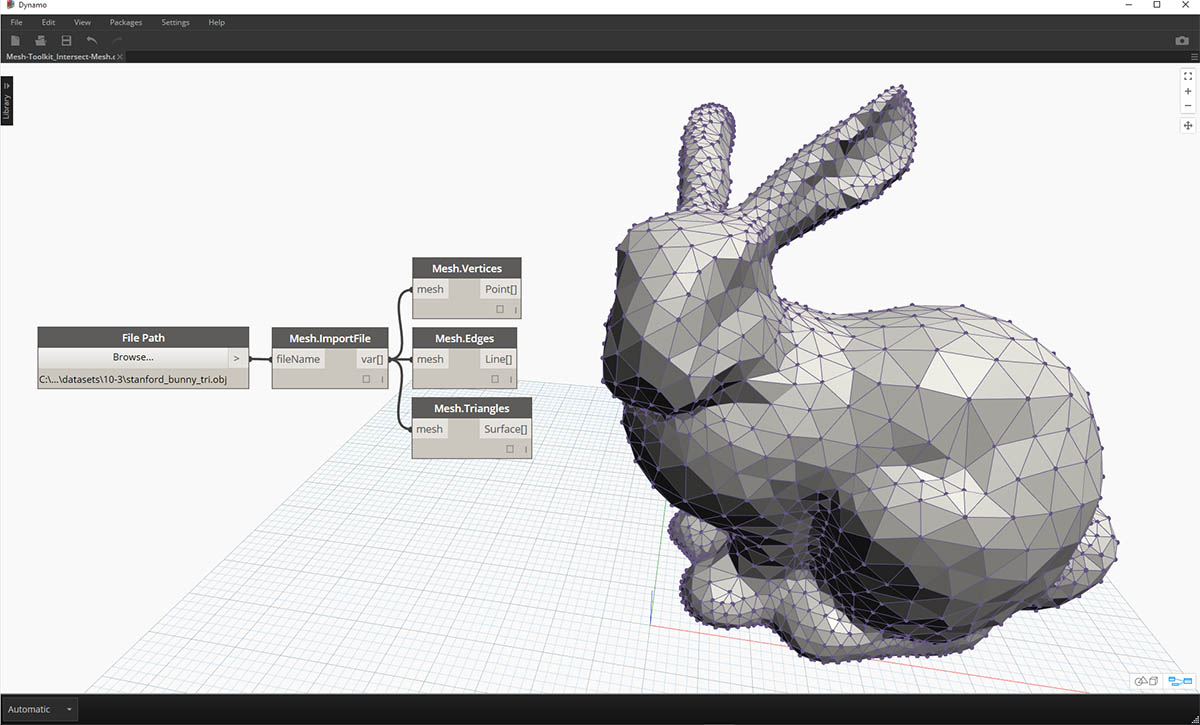Expand the File Path node output arrow
Image resolution: width=1200 pixels, height=725 pixels.
pyautogui.click(x=237, y=357)
